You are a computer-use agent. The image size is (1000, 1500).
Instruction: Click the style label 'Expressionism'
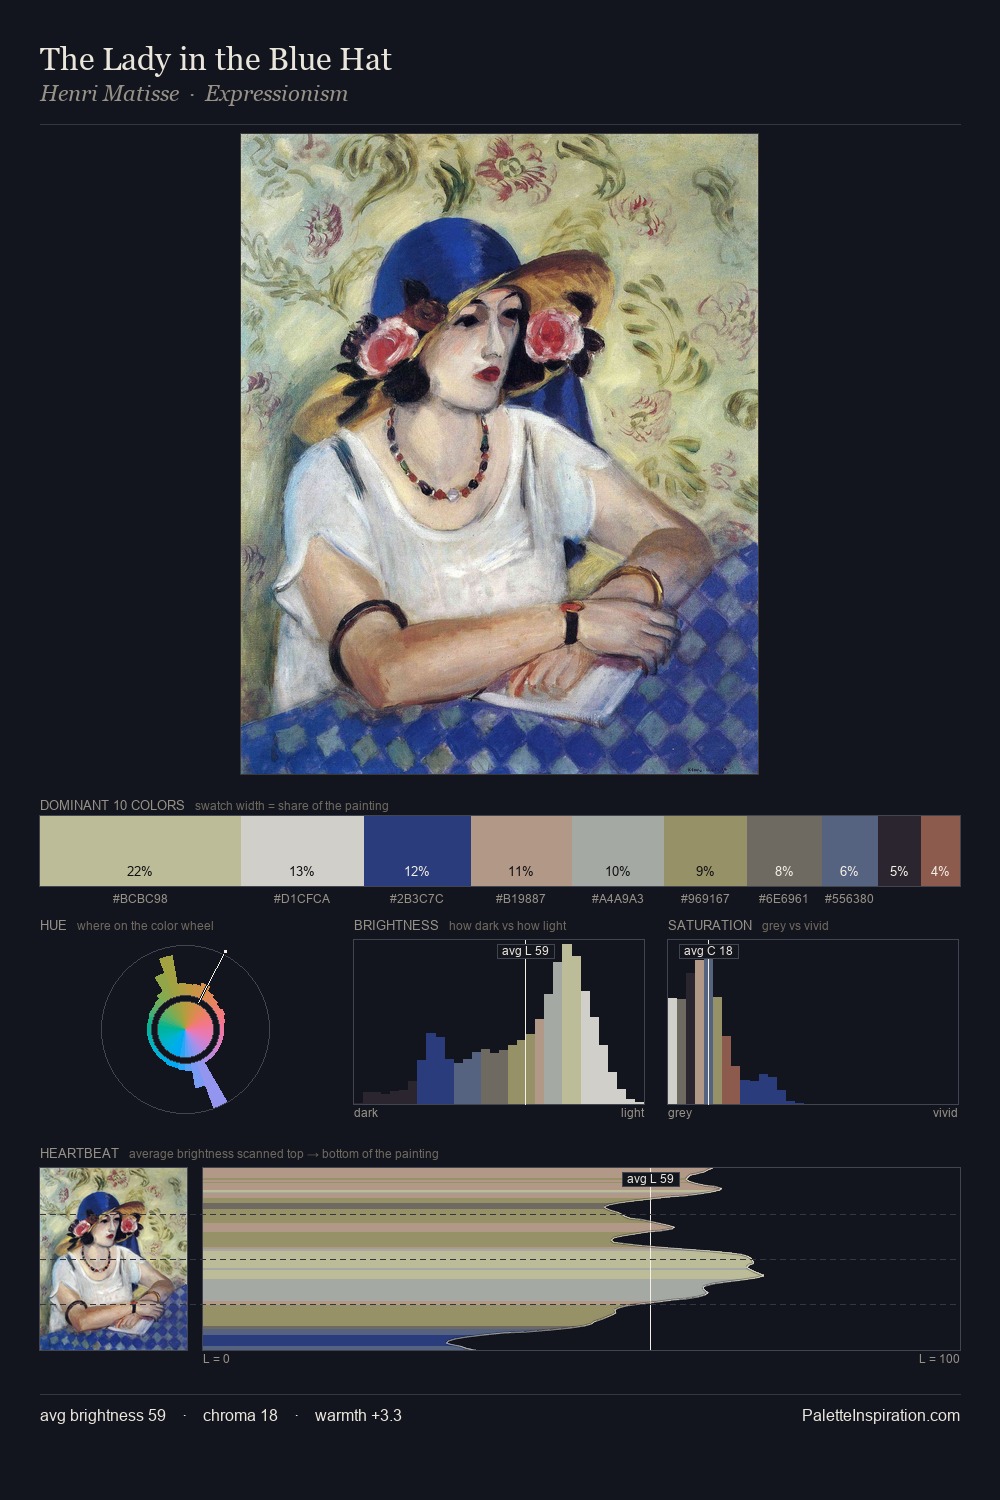pyautogui.click(x=277, y=94)
